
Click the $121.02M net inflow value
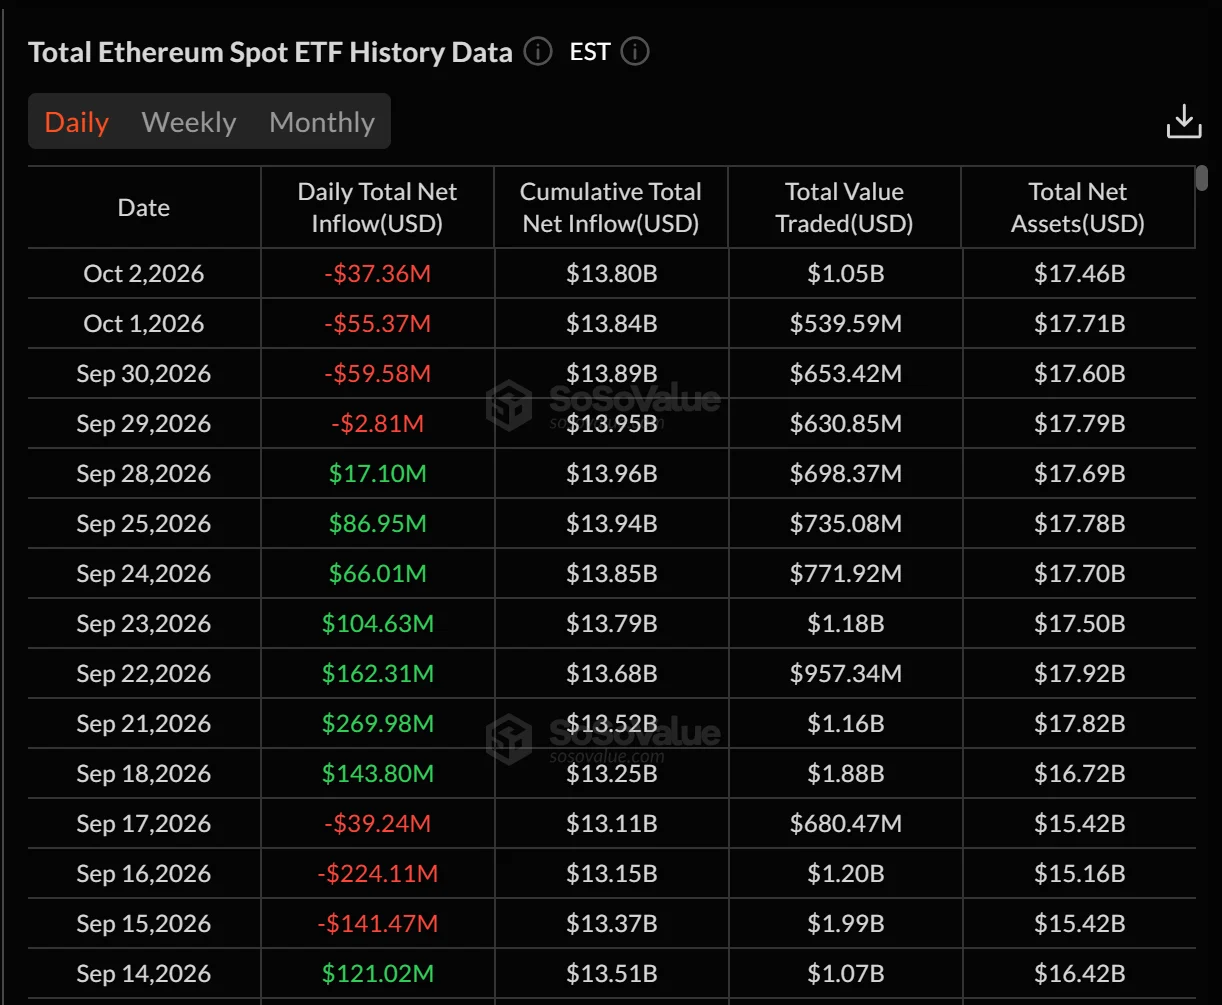tap(377, 973)
